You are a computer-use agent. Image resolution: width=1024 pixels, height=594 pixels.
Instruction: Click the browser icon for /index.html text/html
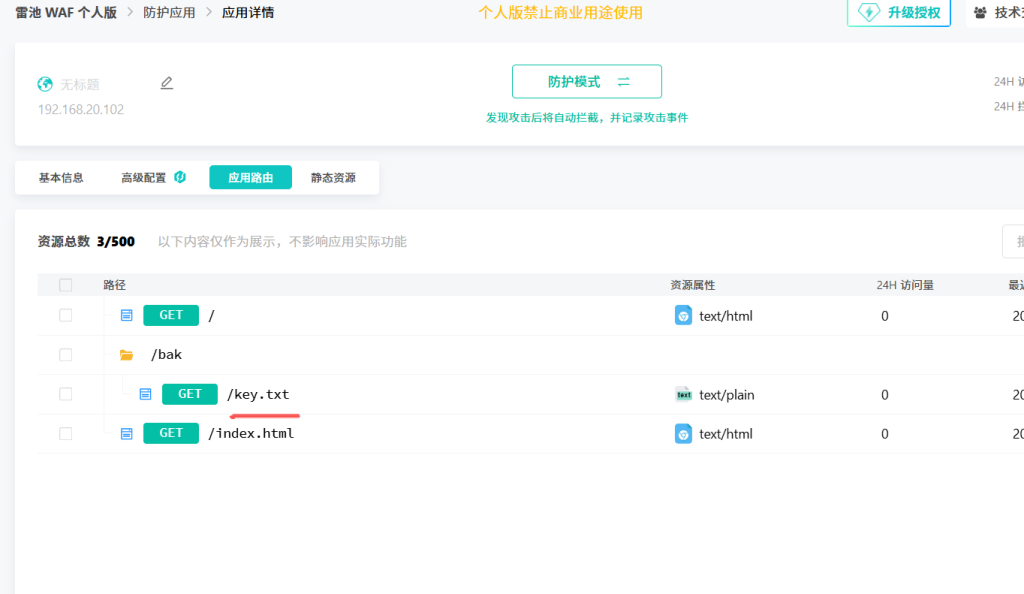[683, 434]
